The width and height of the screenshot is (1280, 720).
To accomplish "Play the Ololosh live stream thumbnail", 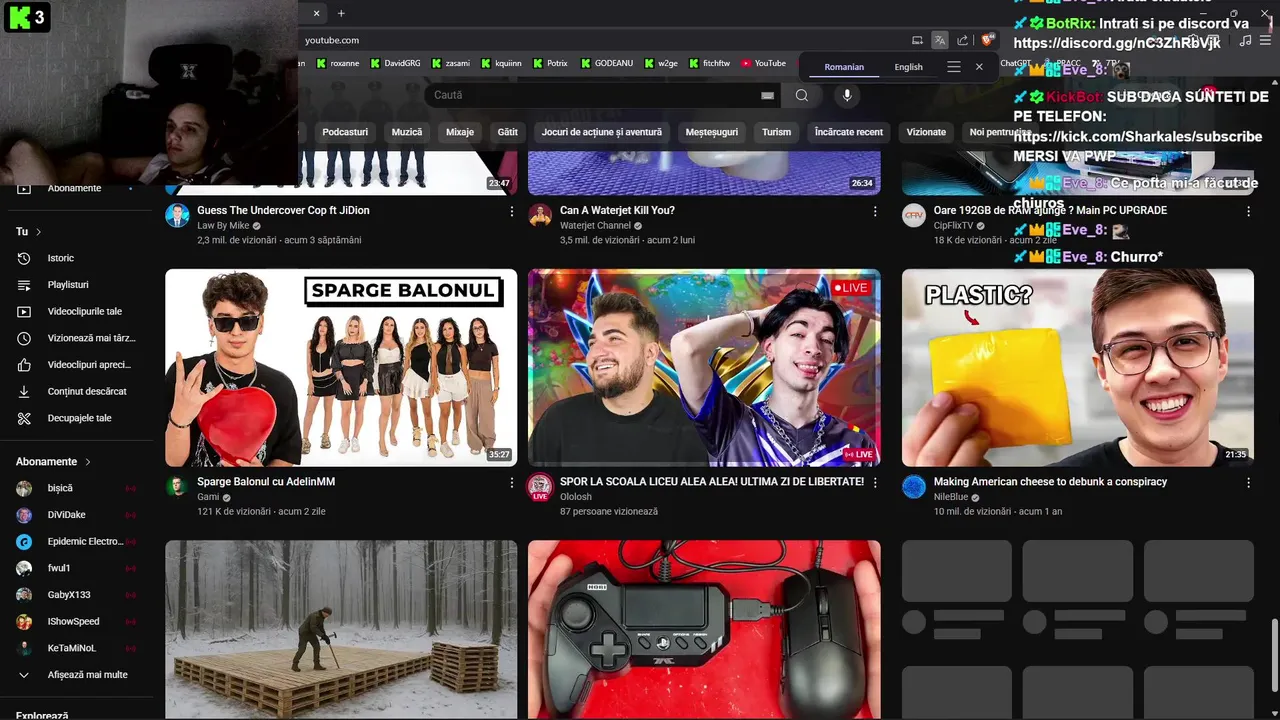I will [704, 367].
